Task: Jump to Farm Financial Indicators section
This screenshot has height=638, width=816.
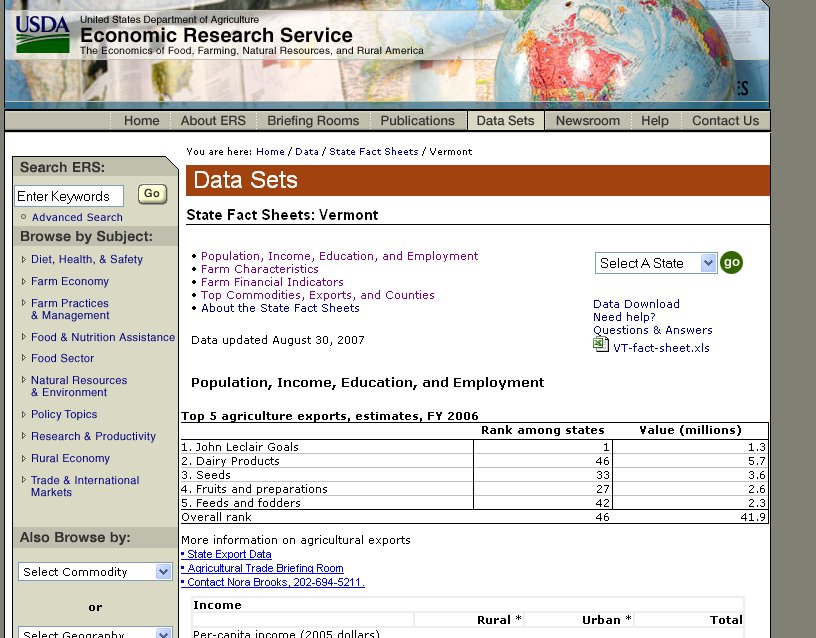Action: pos(272,282)
